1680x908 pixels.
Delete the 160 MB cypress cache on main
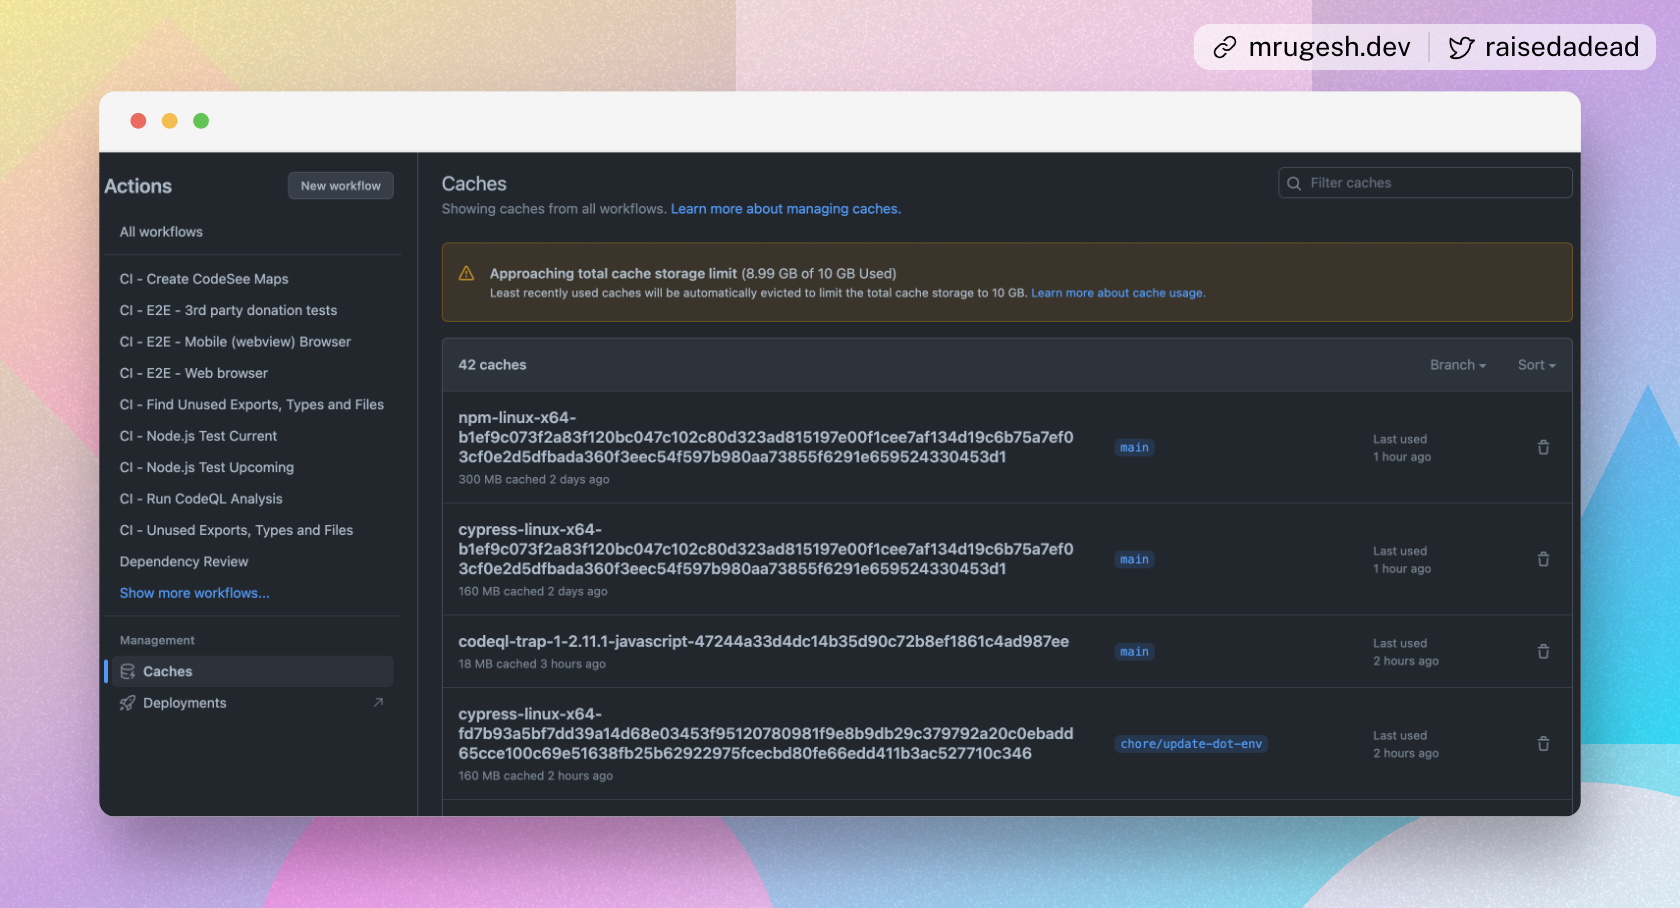1543,559
